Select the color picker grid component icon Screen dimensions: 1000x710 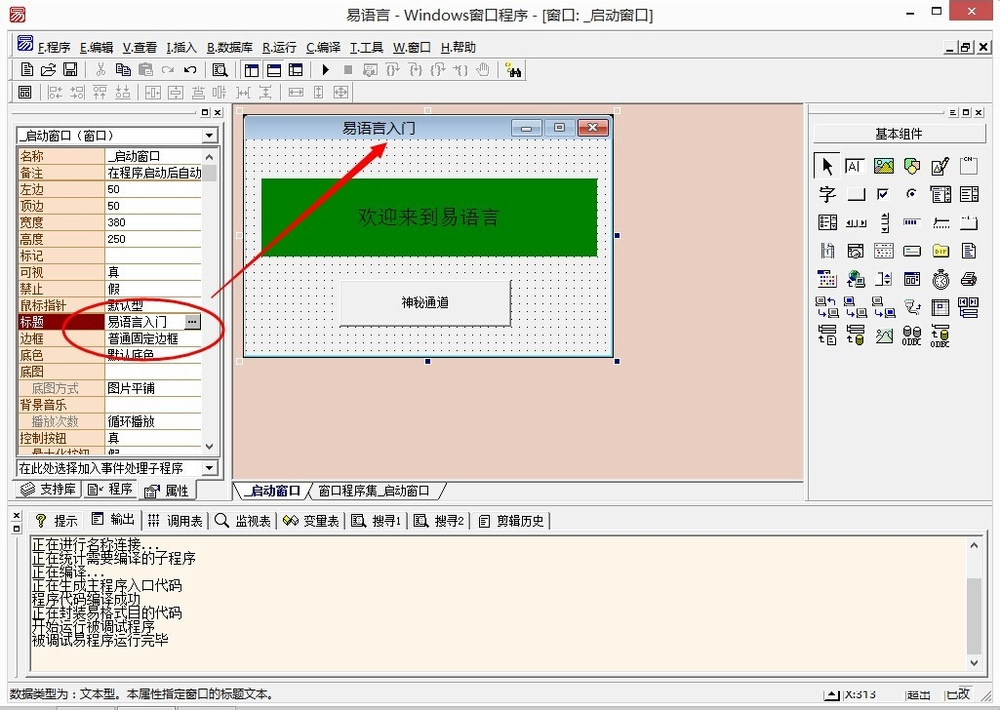click(x=827, y=279)
